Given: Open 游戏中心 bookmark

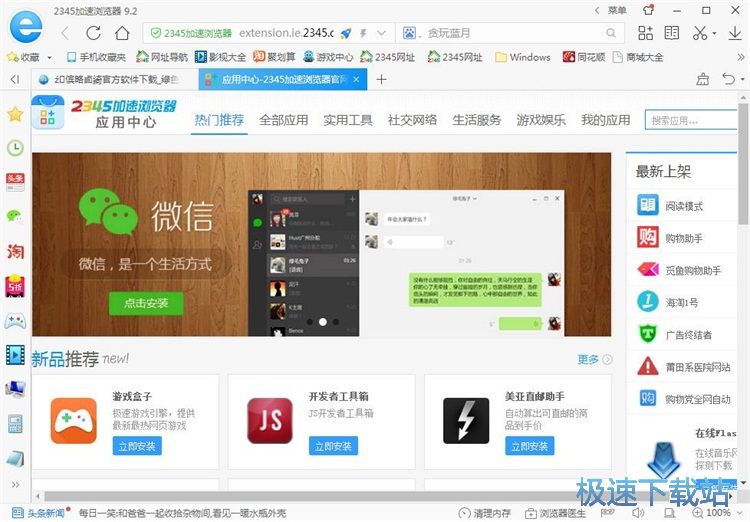Looking at the screenshot, I should (329, 57).
